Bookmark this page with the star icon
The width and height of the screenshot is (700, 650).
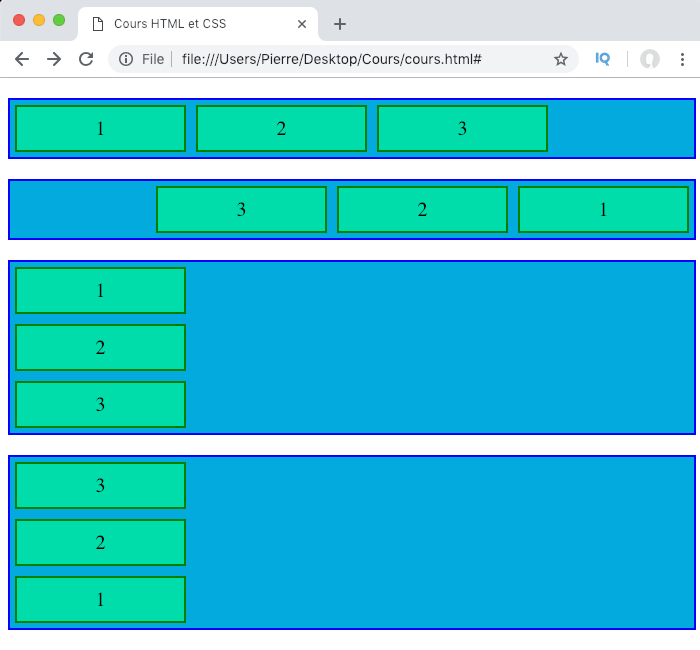coord(561,59)
